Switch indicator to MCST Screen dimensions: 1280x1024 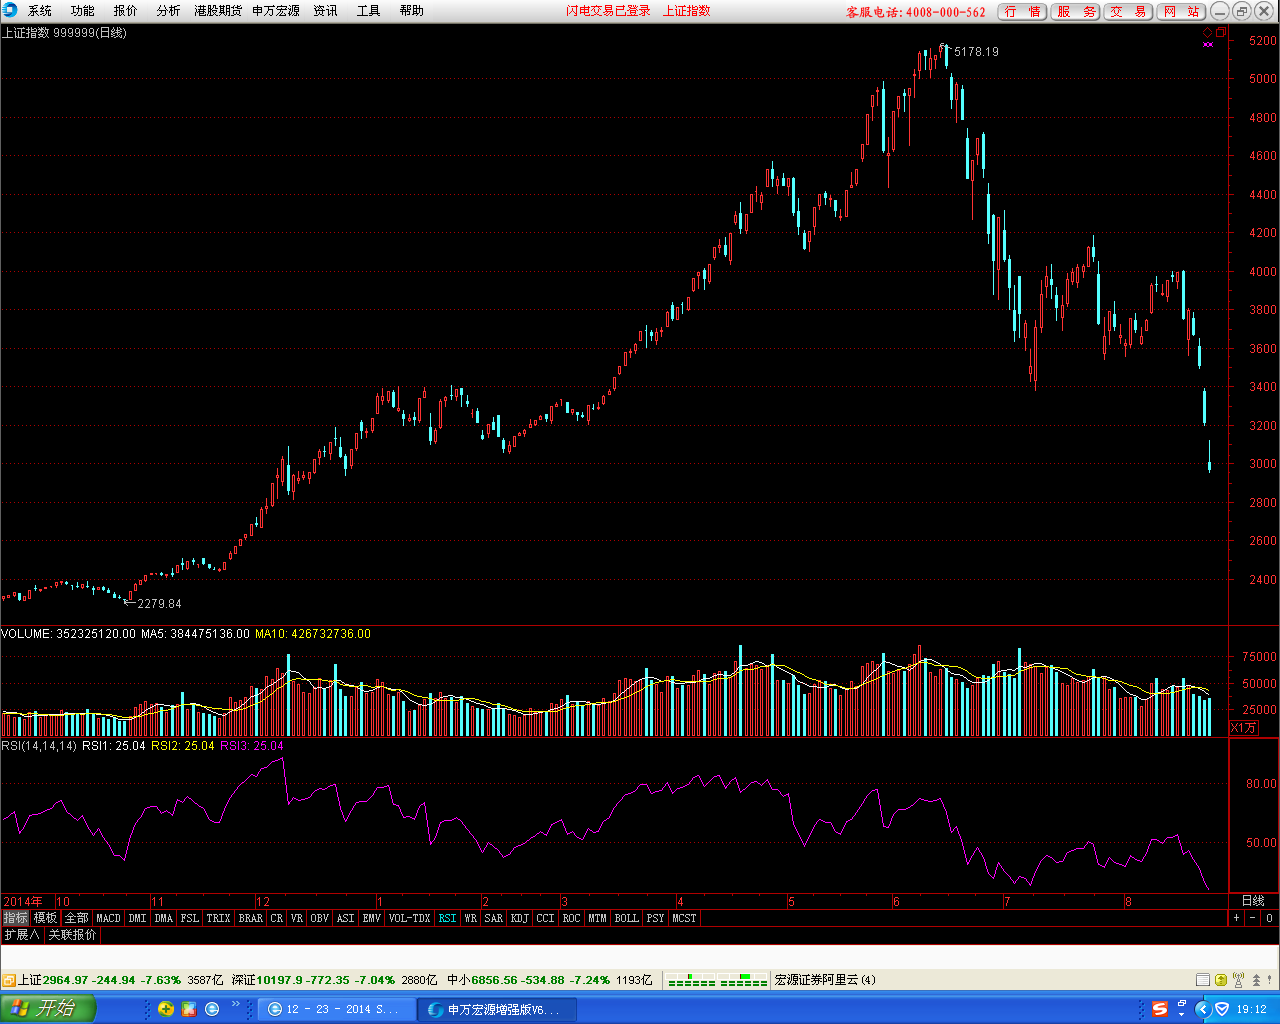coord(684,918)
